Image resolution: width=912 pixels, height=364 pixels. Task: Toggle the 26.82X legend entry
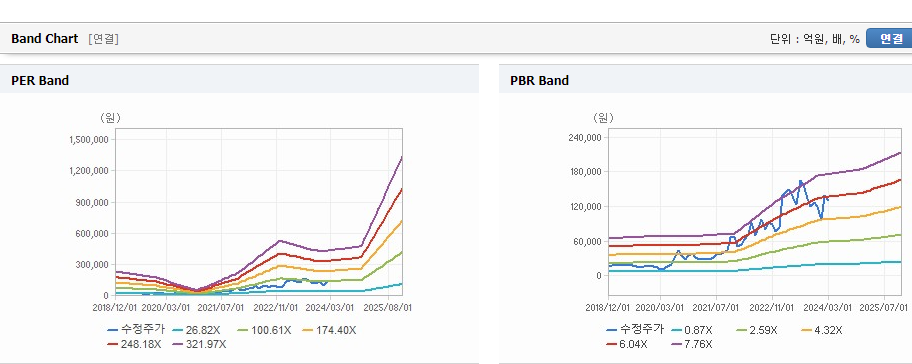197,330
